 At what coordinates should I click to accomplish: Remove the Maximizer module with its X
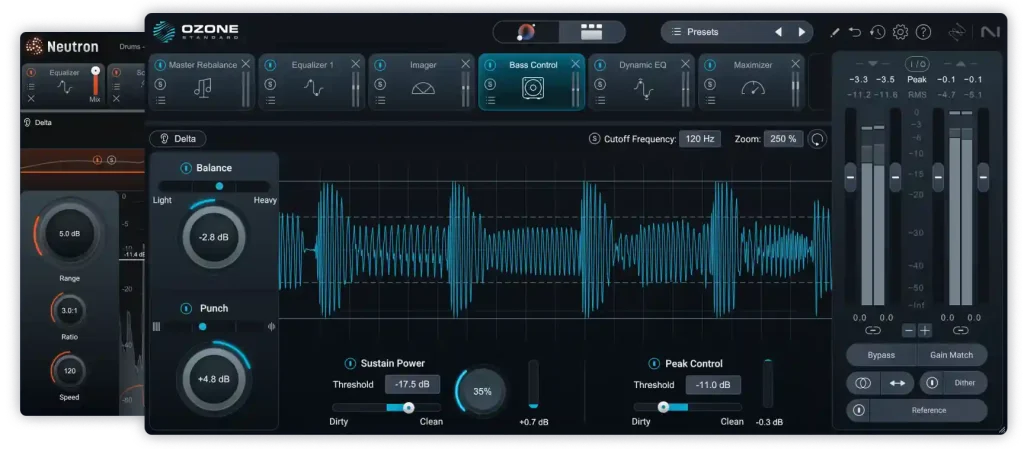click(x=795, y=64)
